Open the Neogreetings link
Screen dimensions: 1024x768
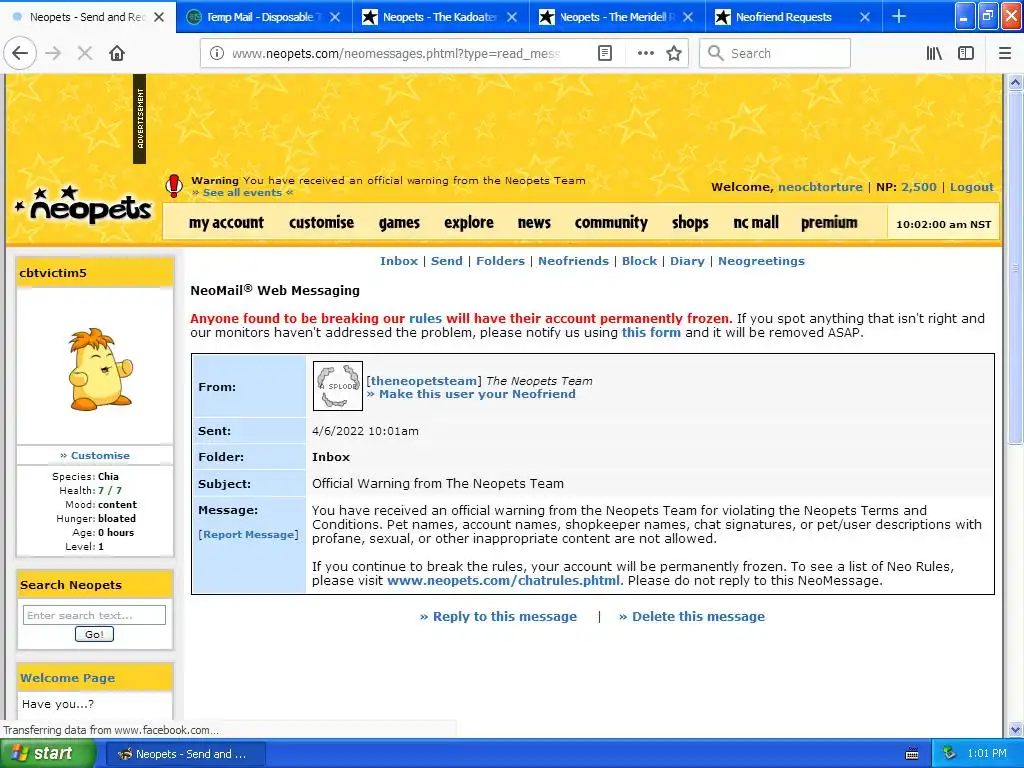pos(761,261)
